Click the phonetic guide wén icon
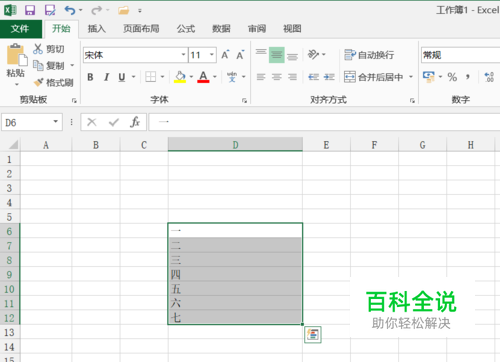500x362 pixels. pos(232,77)
